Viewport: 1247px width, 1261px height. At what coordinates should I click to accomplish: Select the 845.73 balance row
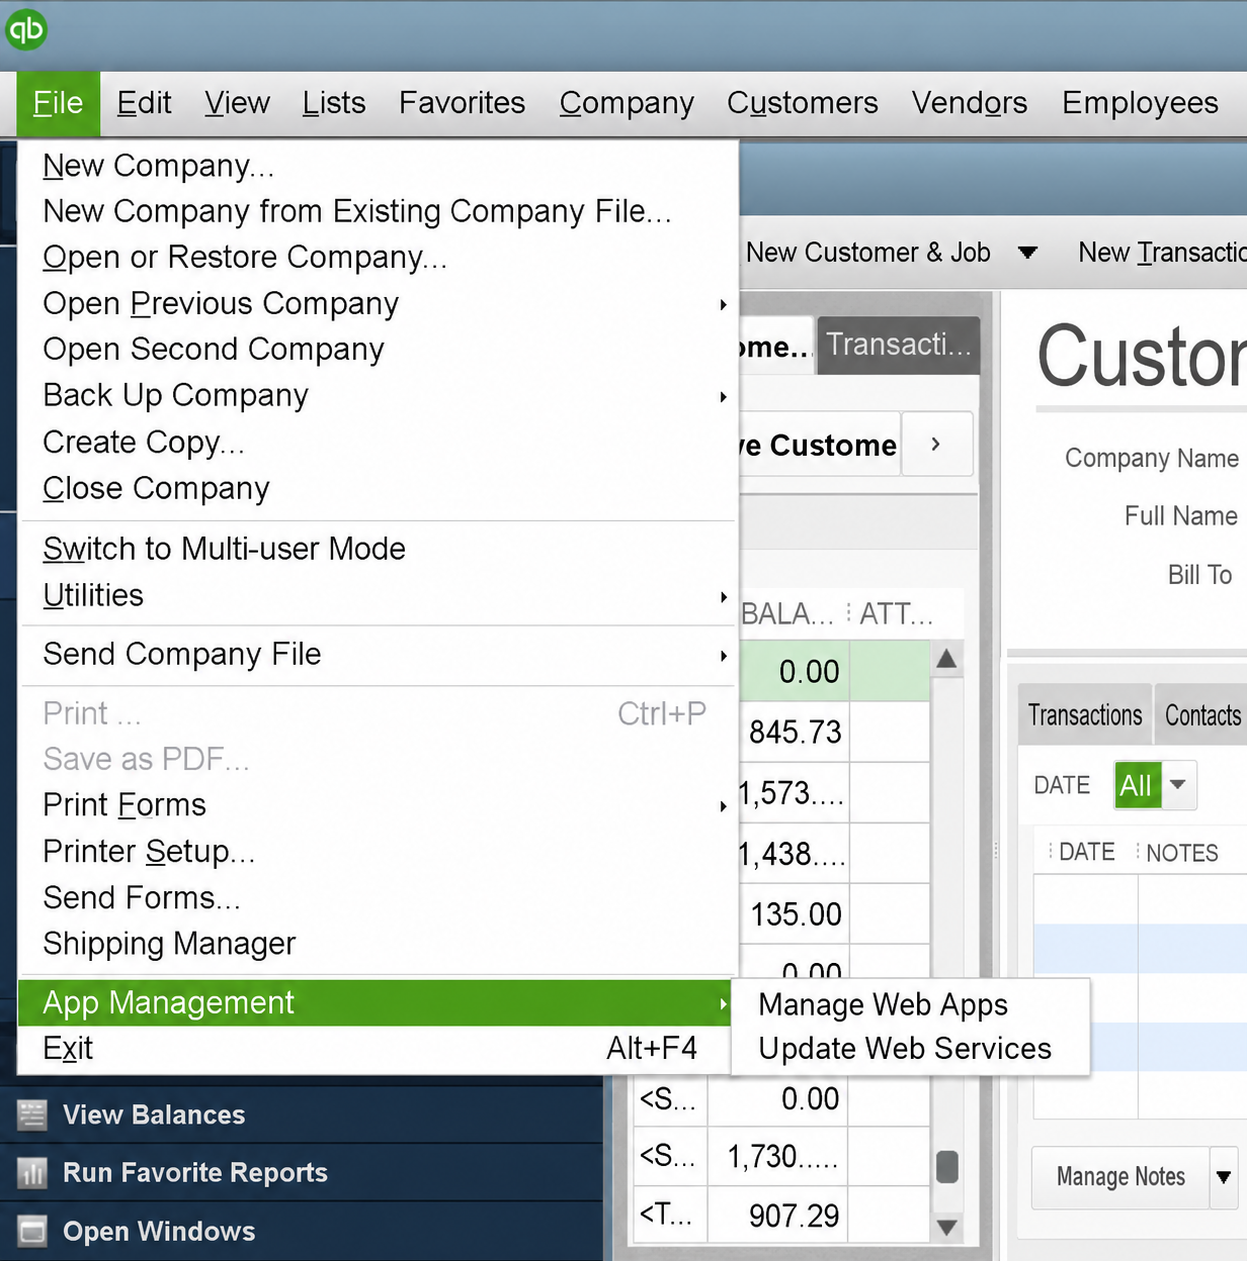click(x=795, y=732)
